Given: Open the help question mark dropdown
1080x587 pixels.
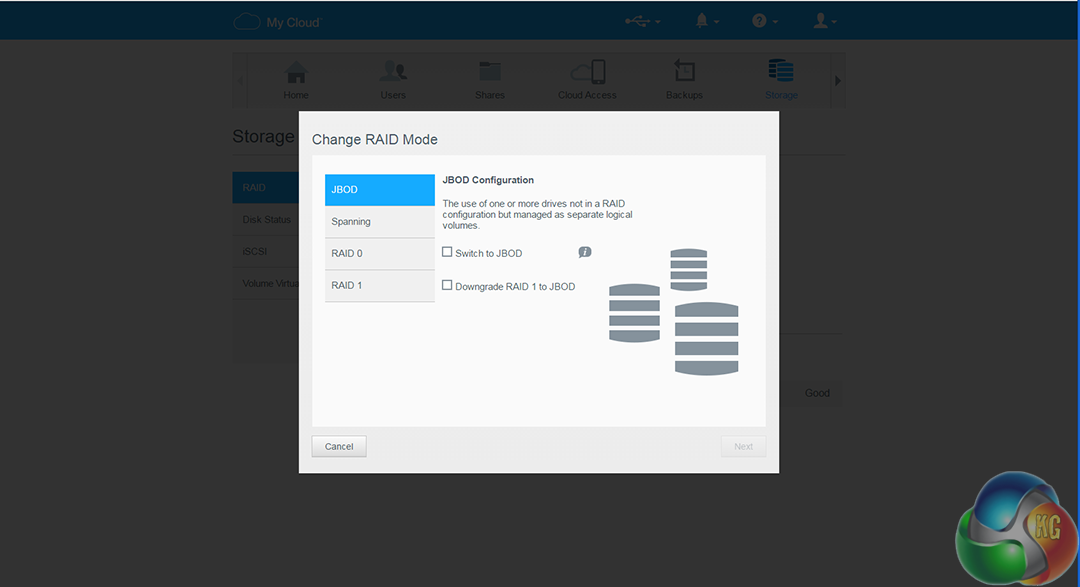Looking at the screenshot, I should (x=764, y=21).
